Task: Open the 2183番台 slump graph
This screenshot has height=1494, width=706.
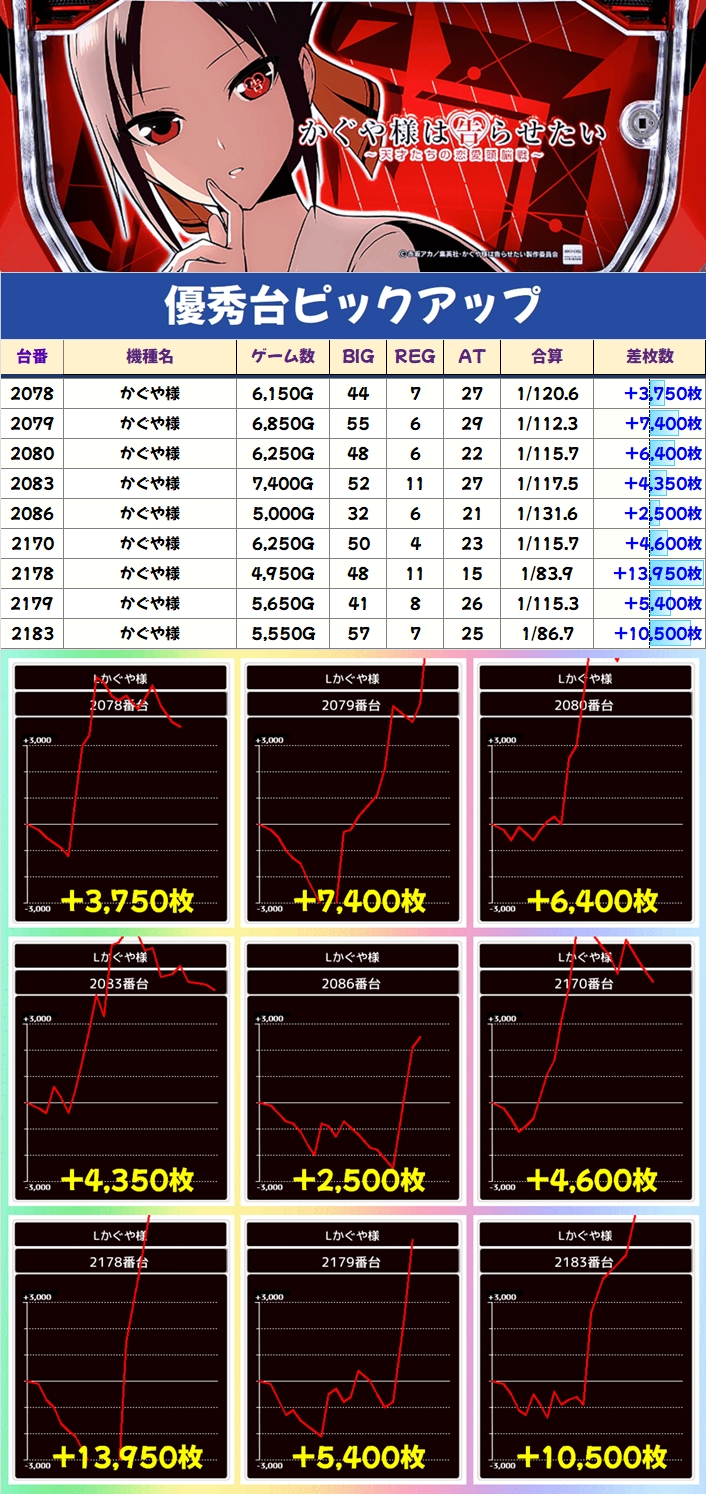Action: pos(586,1350)
